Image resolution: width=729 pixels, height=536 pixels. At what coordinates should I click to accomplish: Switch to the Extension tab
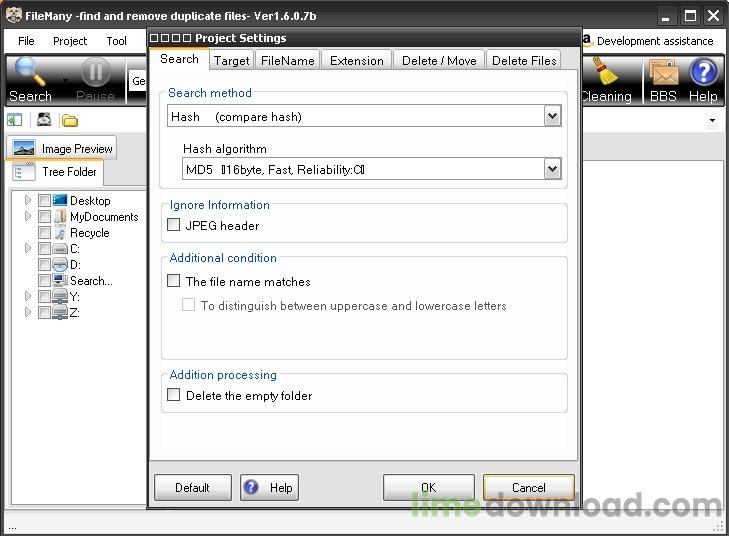pyautogui.click(x=357, y=60)
